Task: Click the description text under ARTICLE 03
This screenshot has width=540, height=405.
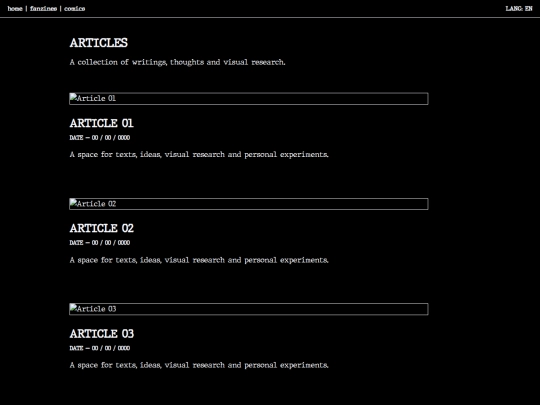Action: 199,365
